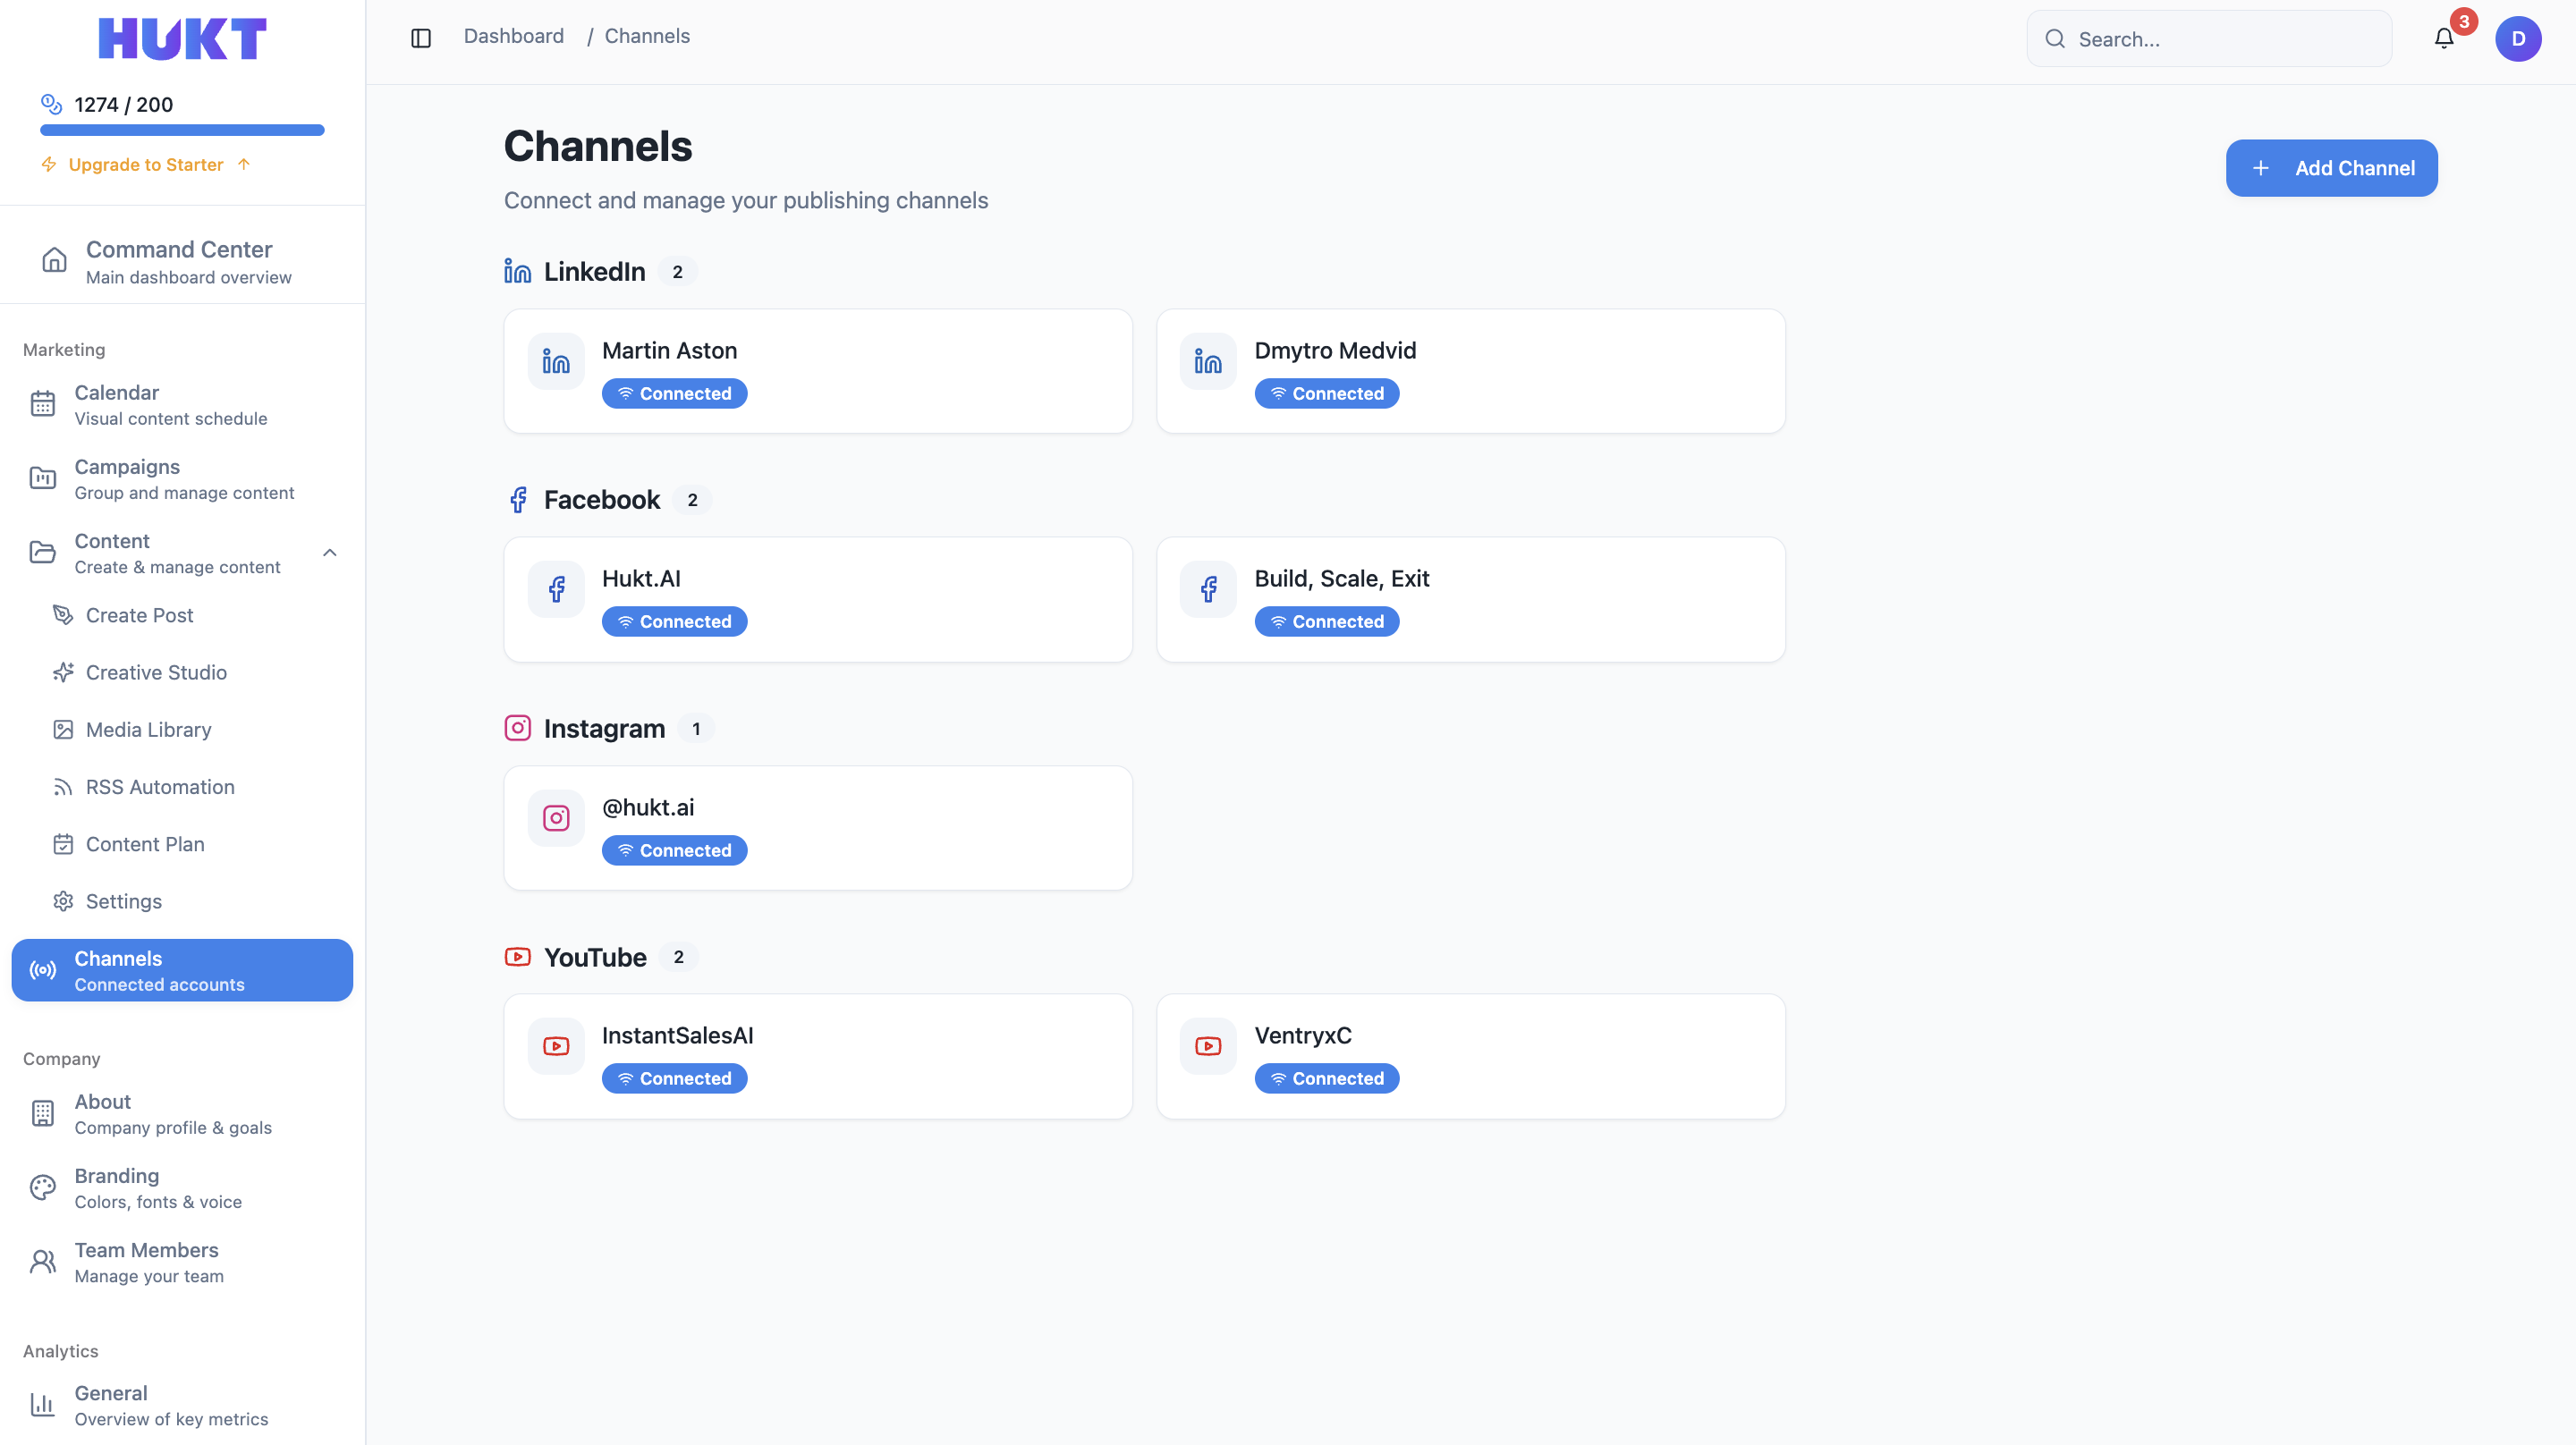Screen dimensions: 2576x1445
Task: Click the RSS Automation feed icon
Action: 63,787
